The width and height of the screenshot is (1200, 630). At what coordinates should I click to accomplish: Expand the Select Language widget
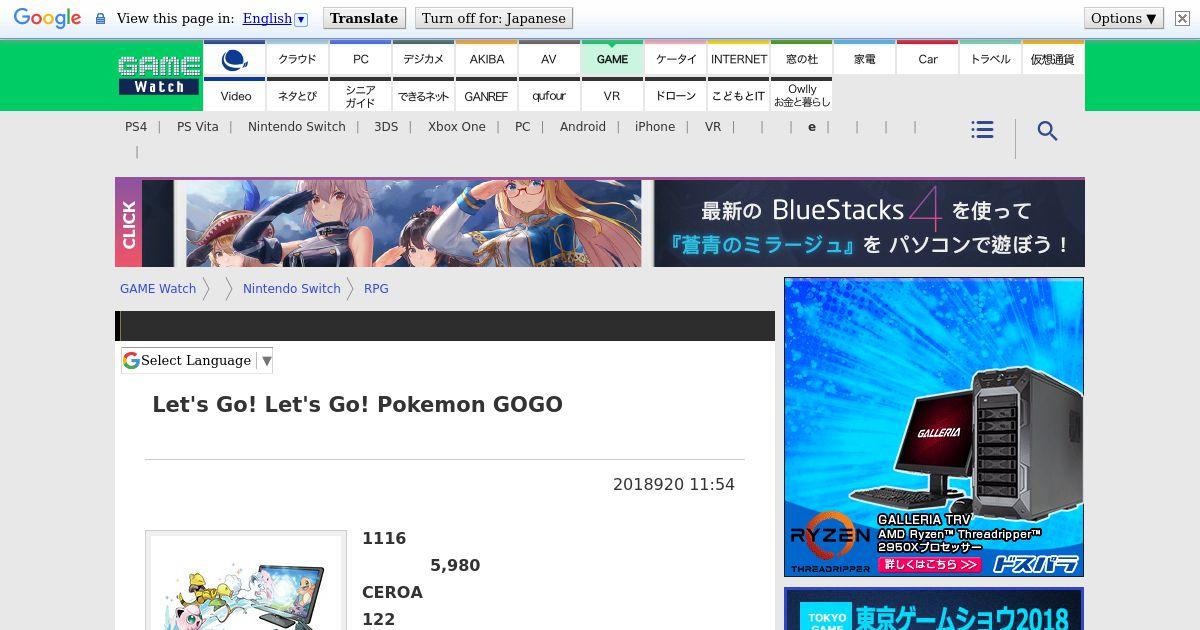[197, 360]
